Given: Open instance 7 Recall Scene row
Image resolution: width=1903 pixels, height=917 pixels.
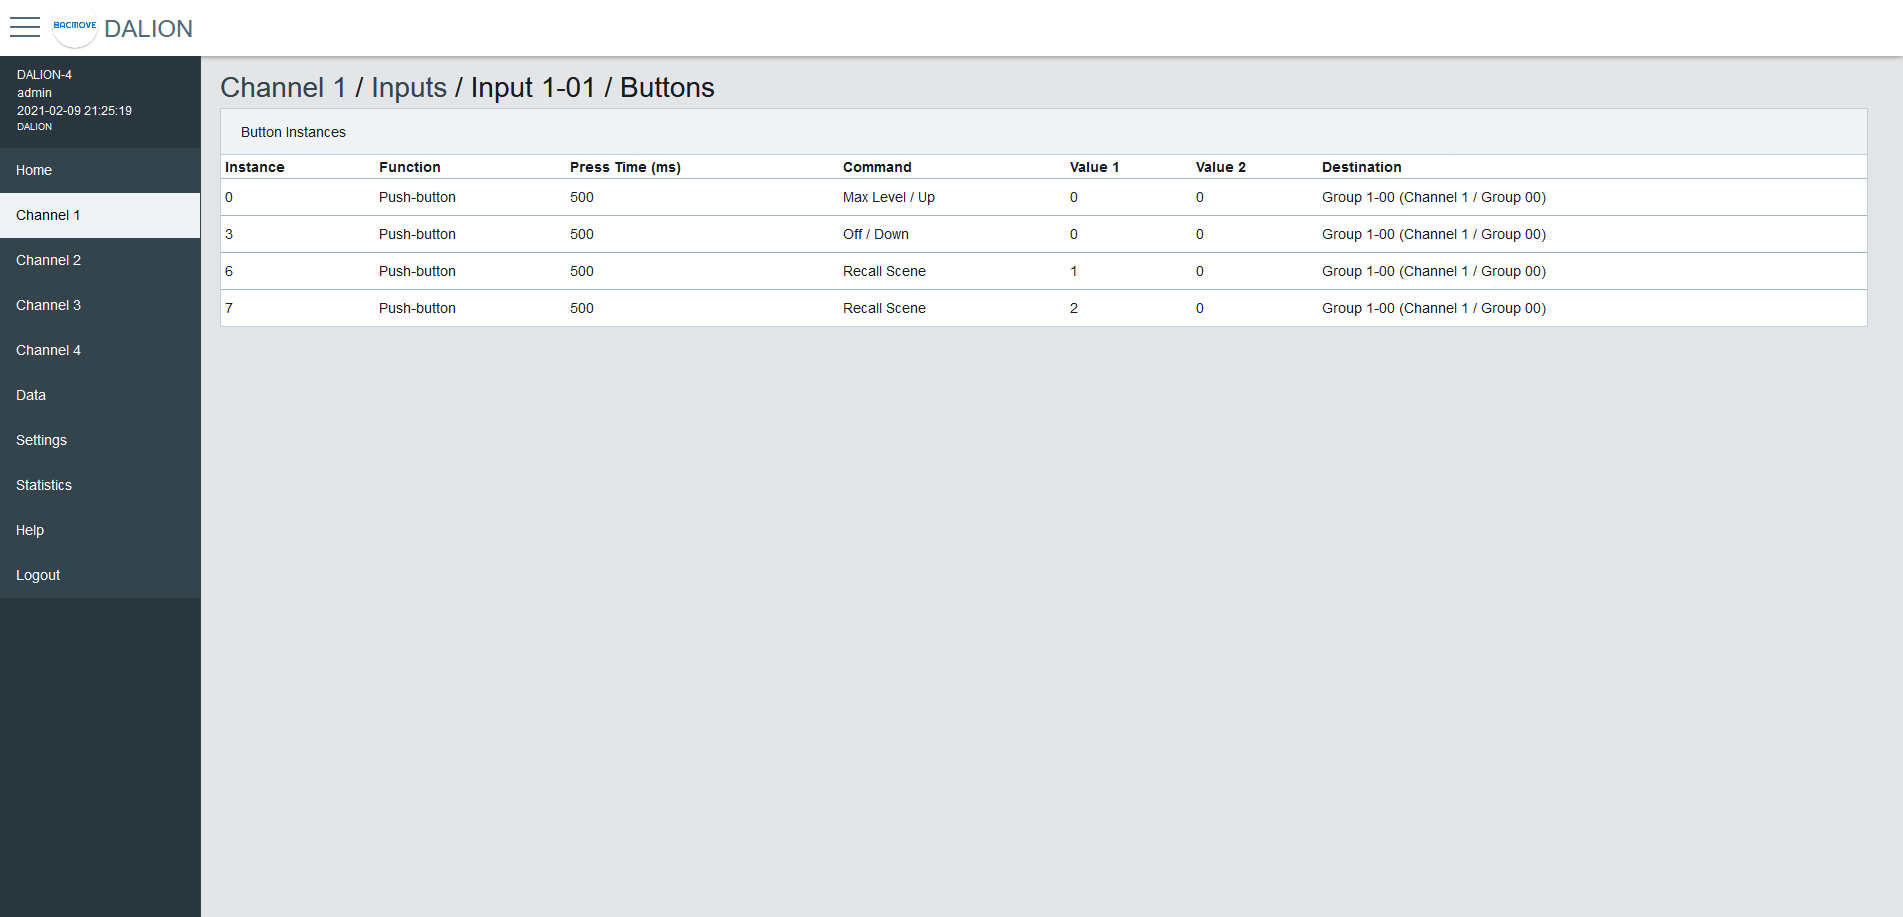Looking at the screenshot, I should (884, 308).
